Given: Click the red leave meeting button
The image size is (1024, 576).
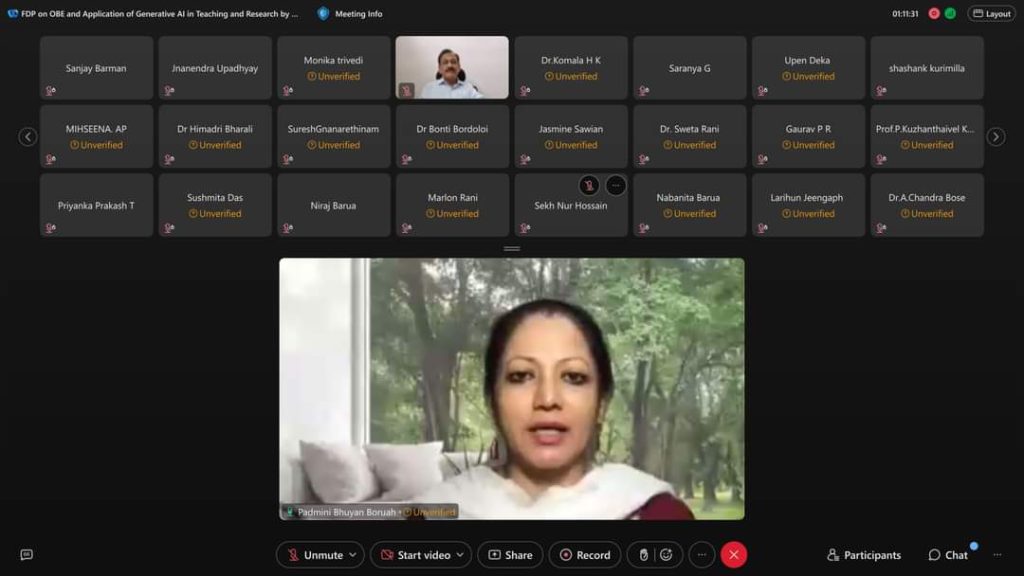Looking at the screenshot, I should (734, 555).
